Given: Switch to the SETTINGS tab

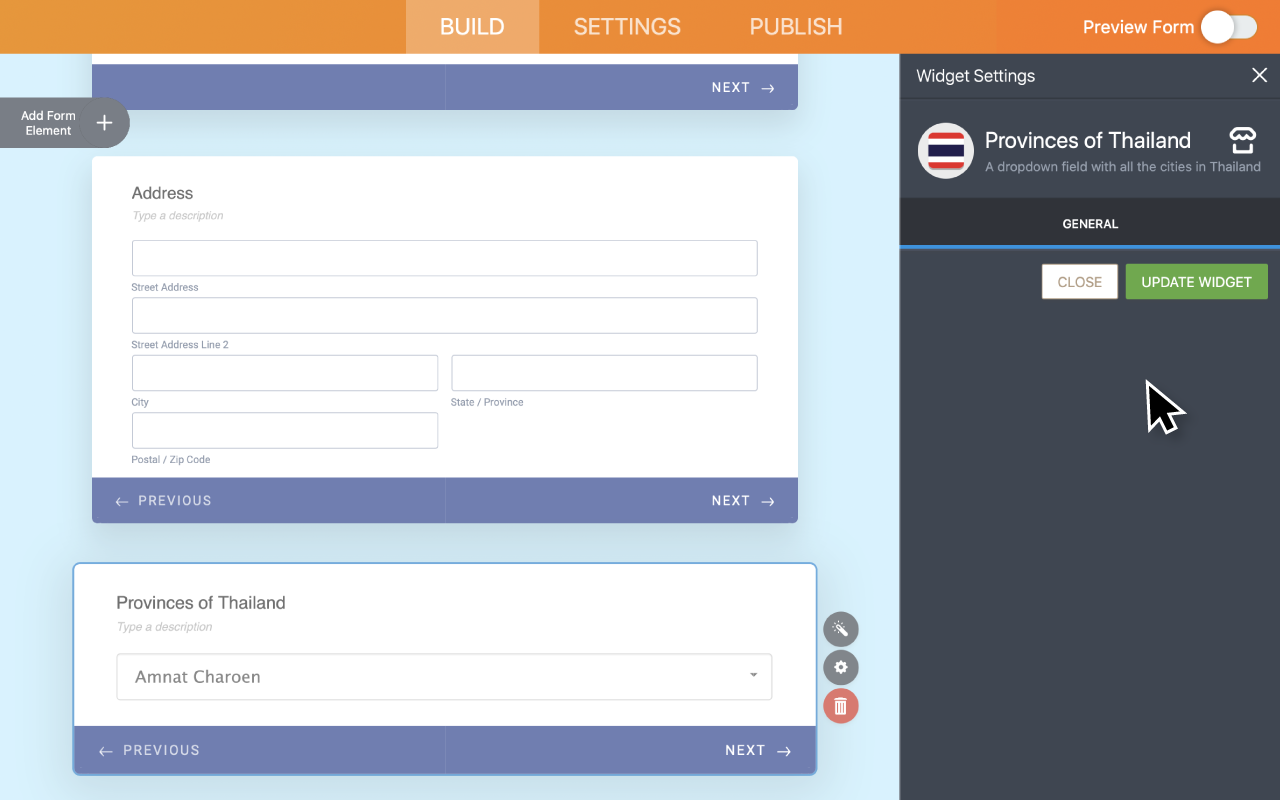Looking at the screenshot, I should (627, 27).
